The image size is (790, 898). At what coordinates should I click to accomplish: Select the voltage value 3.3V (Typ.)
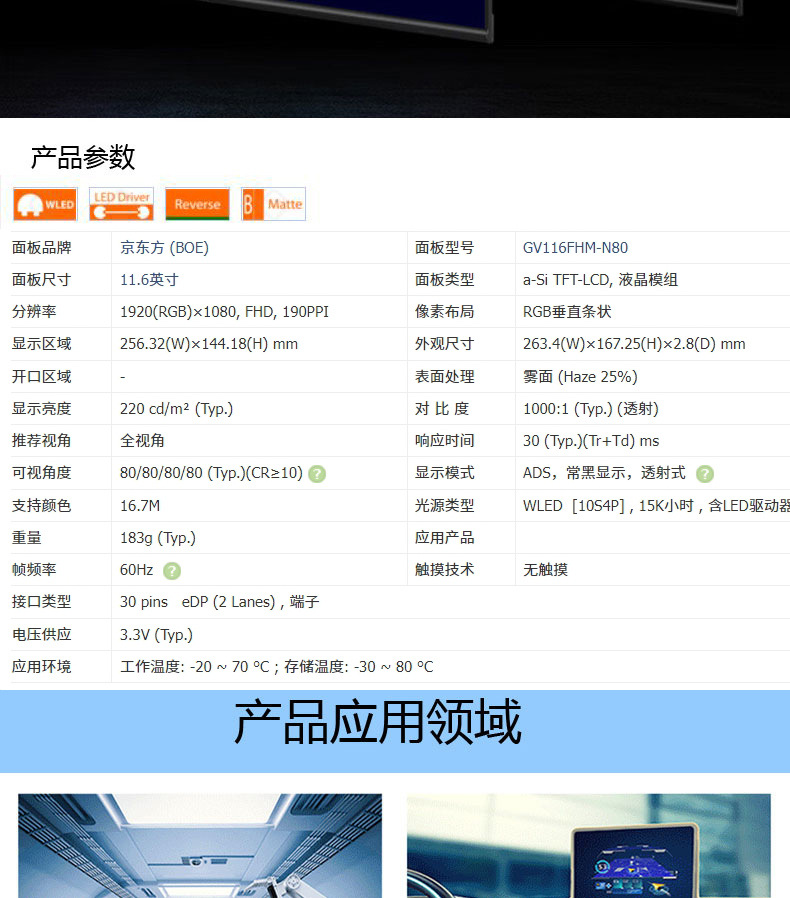(x=156, y=635)
